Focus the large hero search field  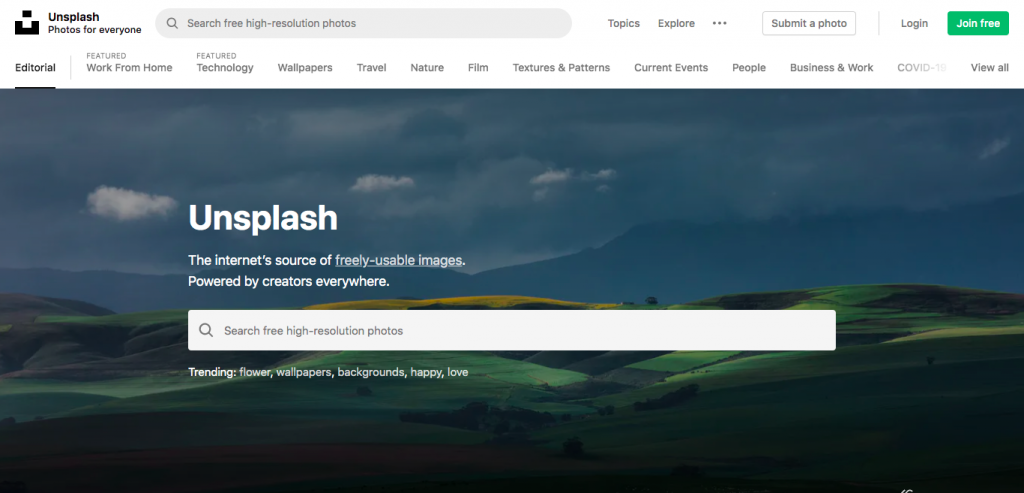511,330
